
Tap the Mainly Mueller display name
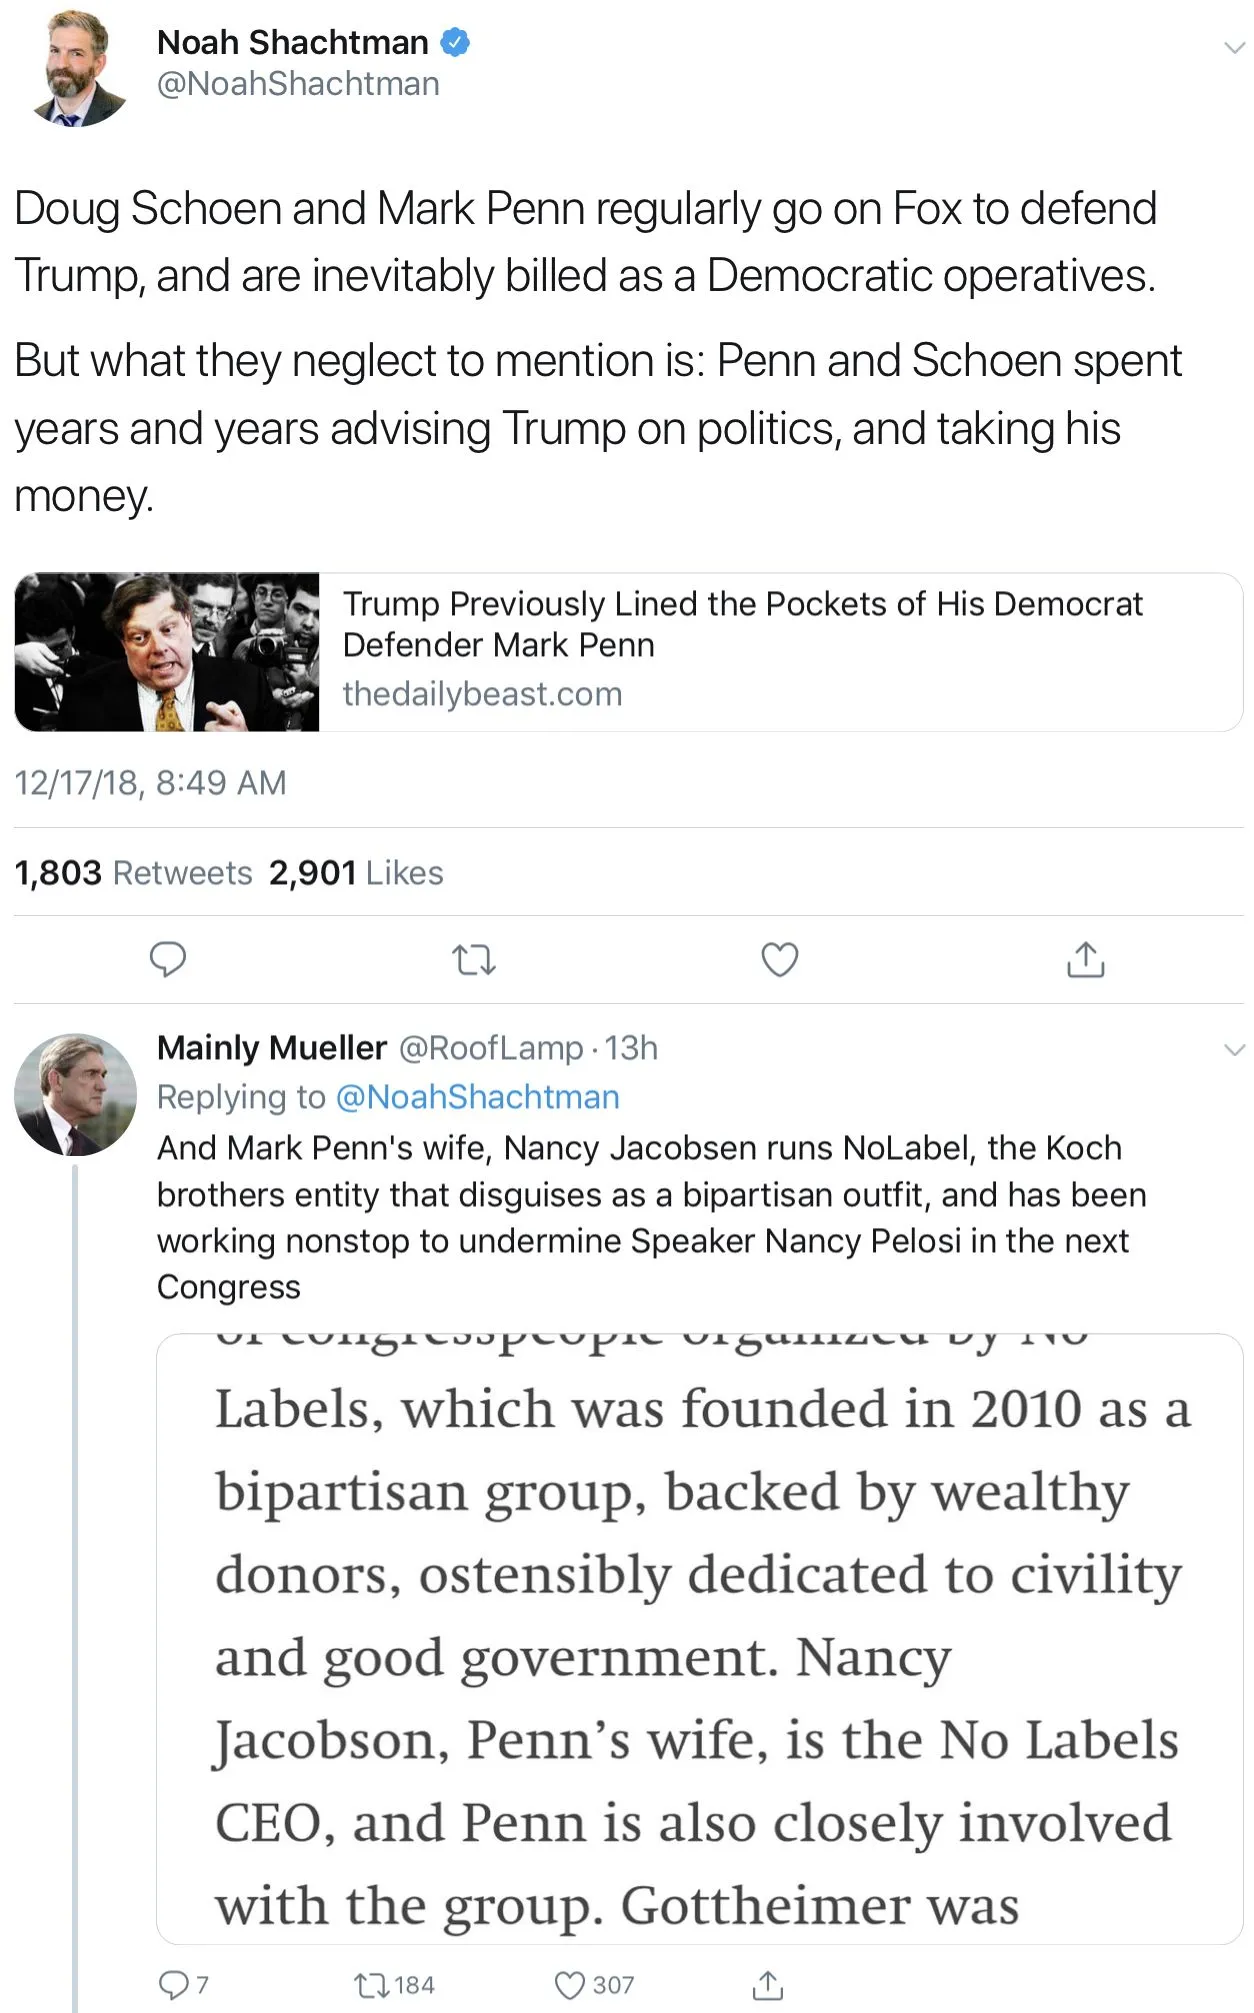click(271, 1047)
